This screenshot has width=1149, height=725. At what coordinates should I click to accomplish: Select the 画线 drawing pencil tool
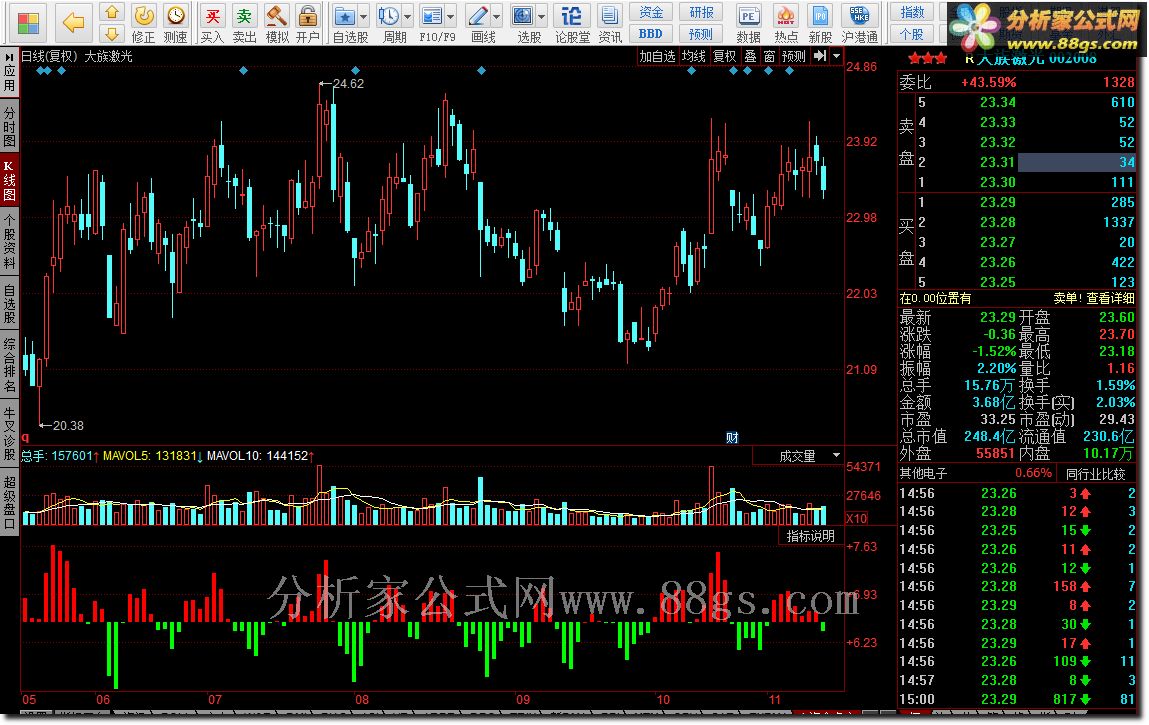(x=478, y=16)
